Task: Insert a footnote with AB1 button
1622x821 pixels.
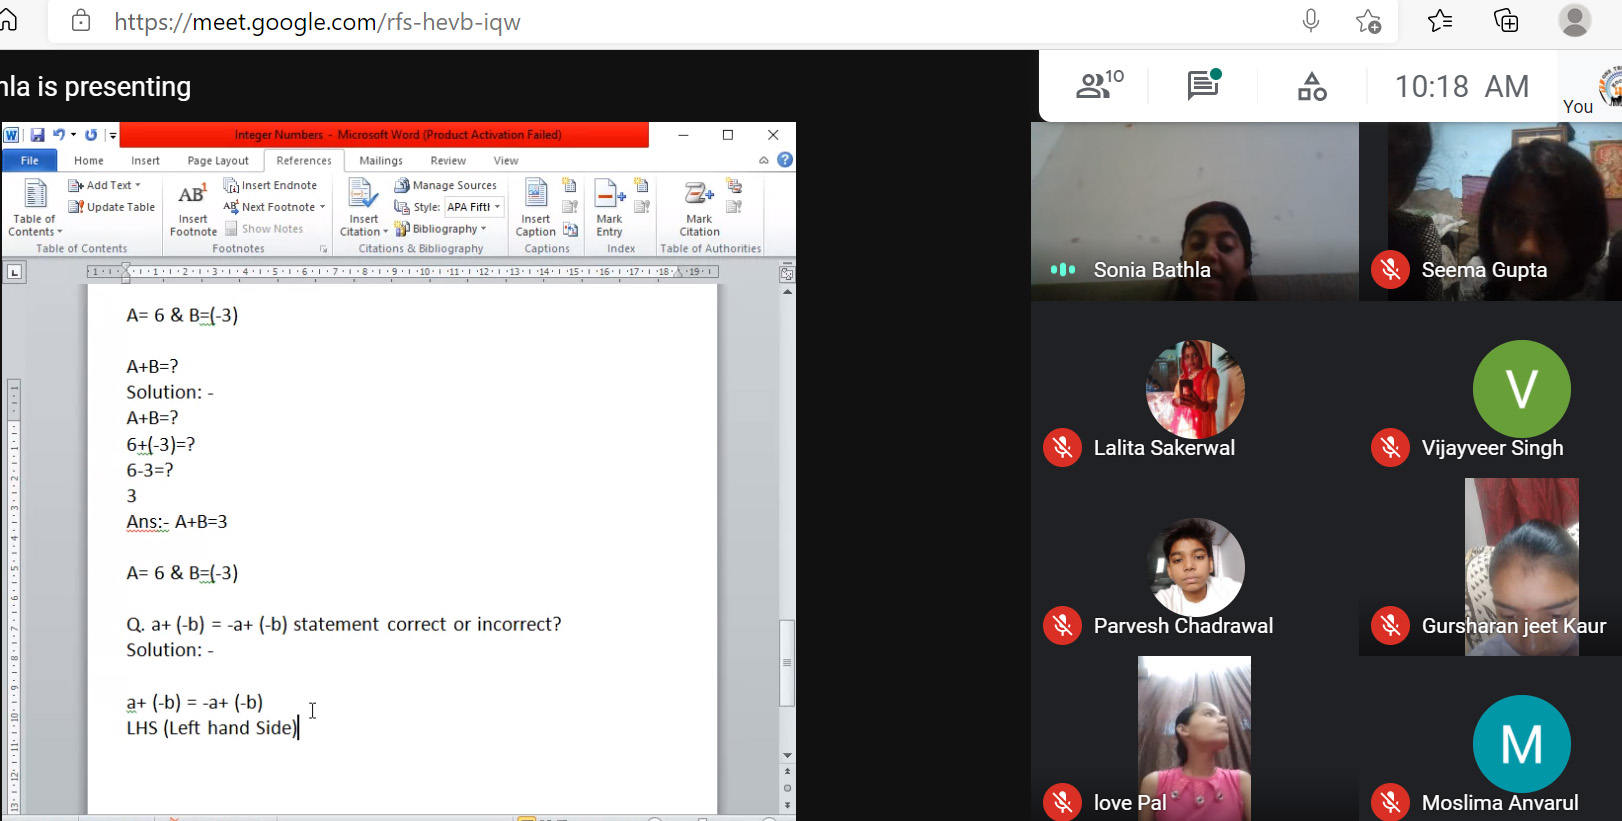Action: (x=193, y=208)
